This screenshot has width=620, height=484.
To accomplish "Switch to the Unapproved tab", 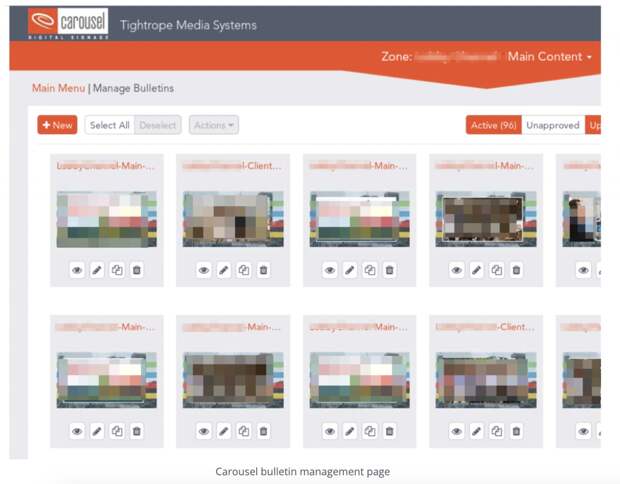I will [553, 125].
